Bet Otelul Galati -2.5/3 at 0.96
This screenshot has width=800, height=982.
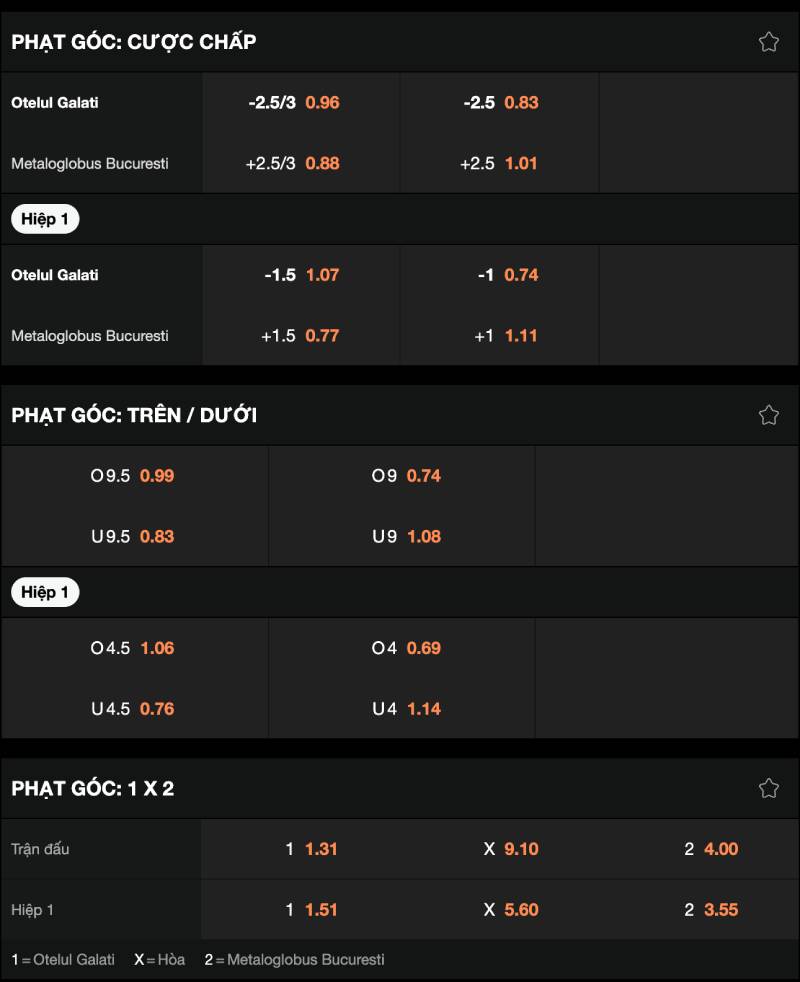(x=301, y=102)
